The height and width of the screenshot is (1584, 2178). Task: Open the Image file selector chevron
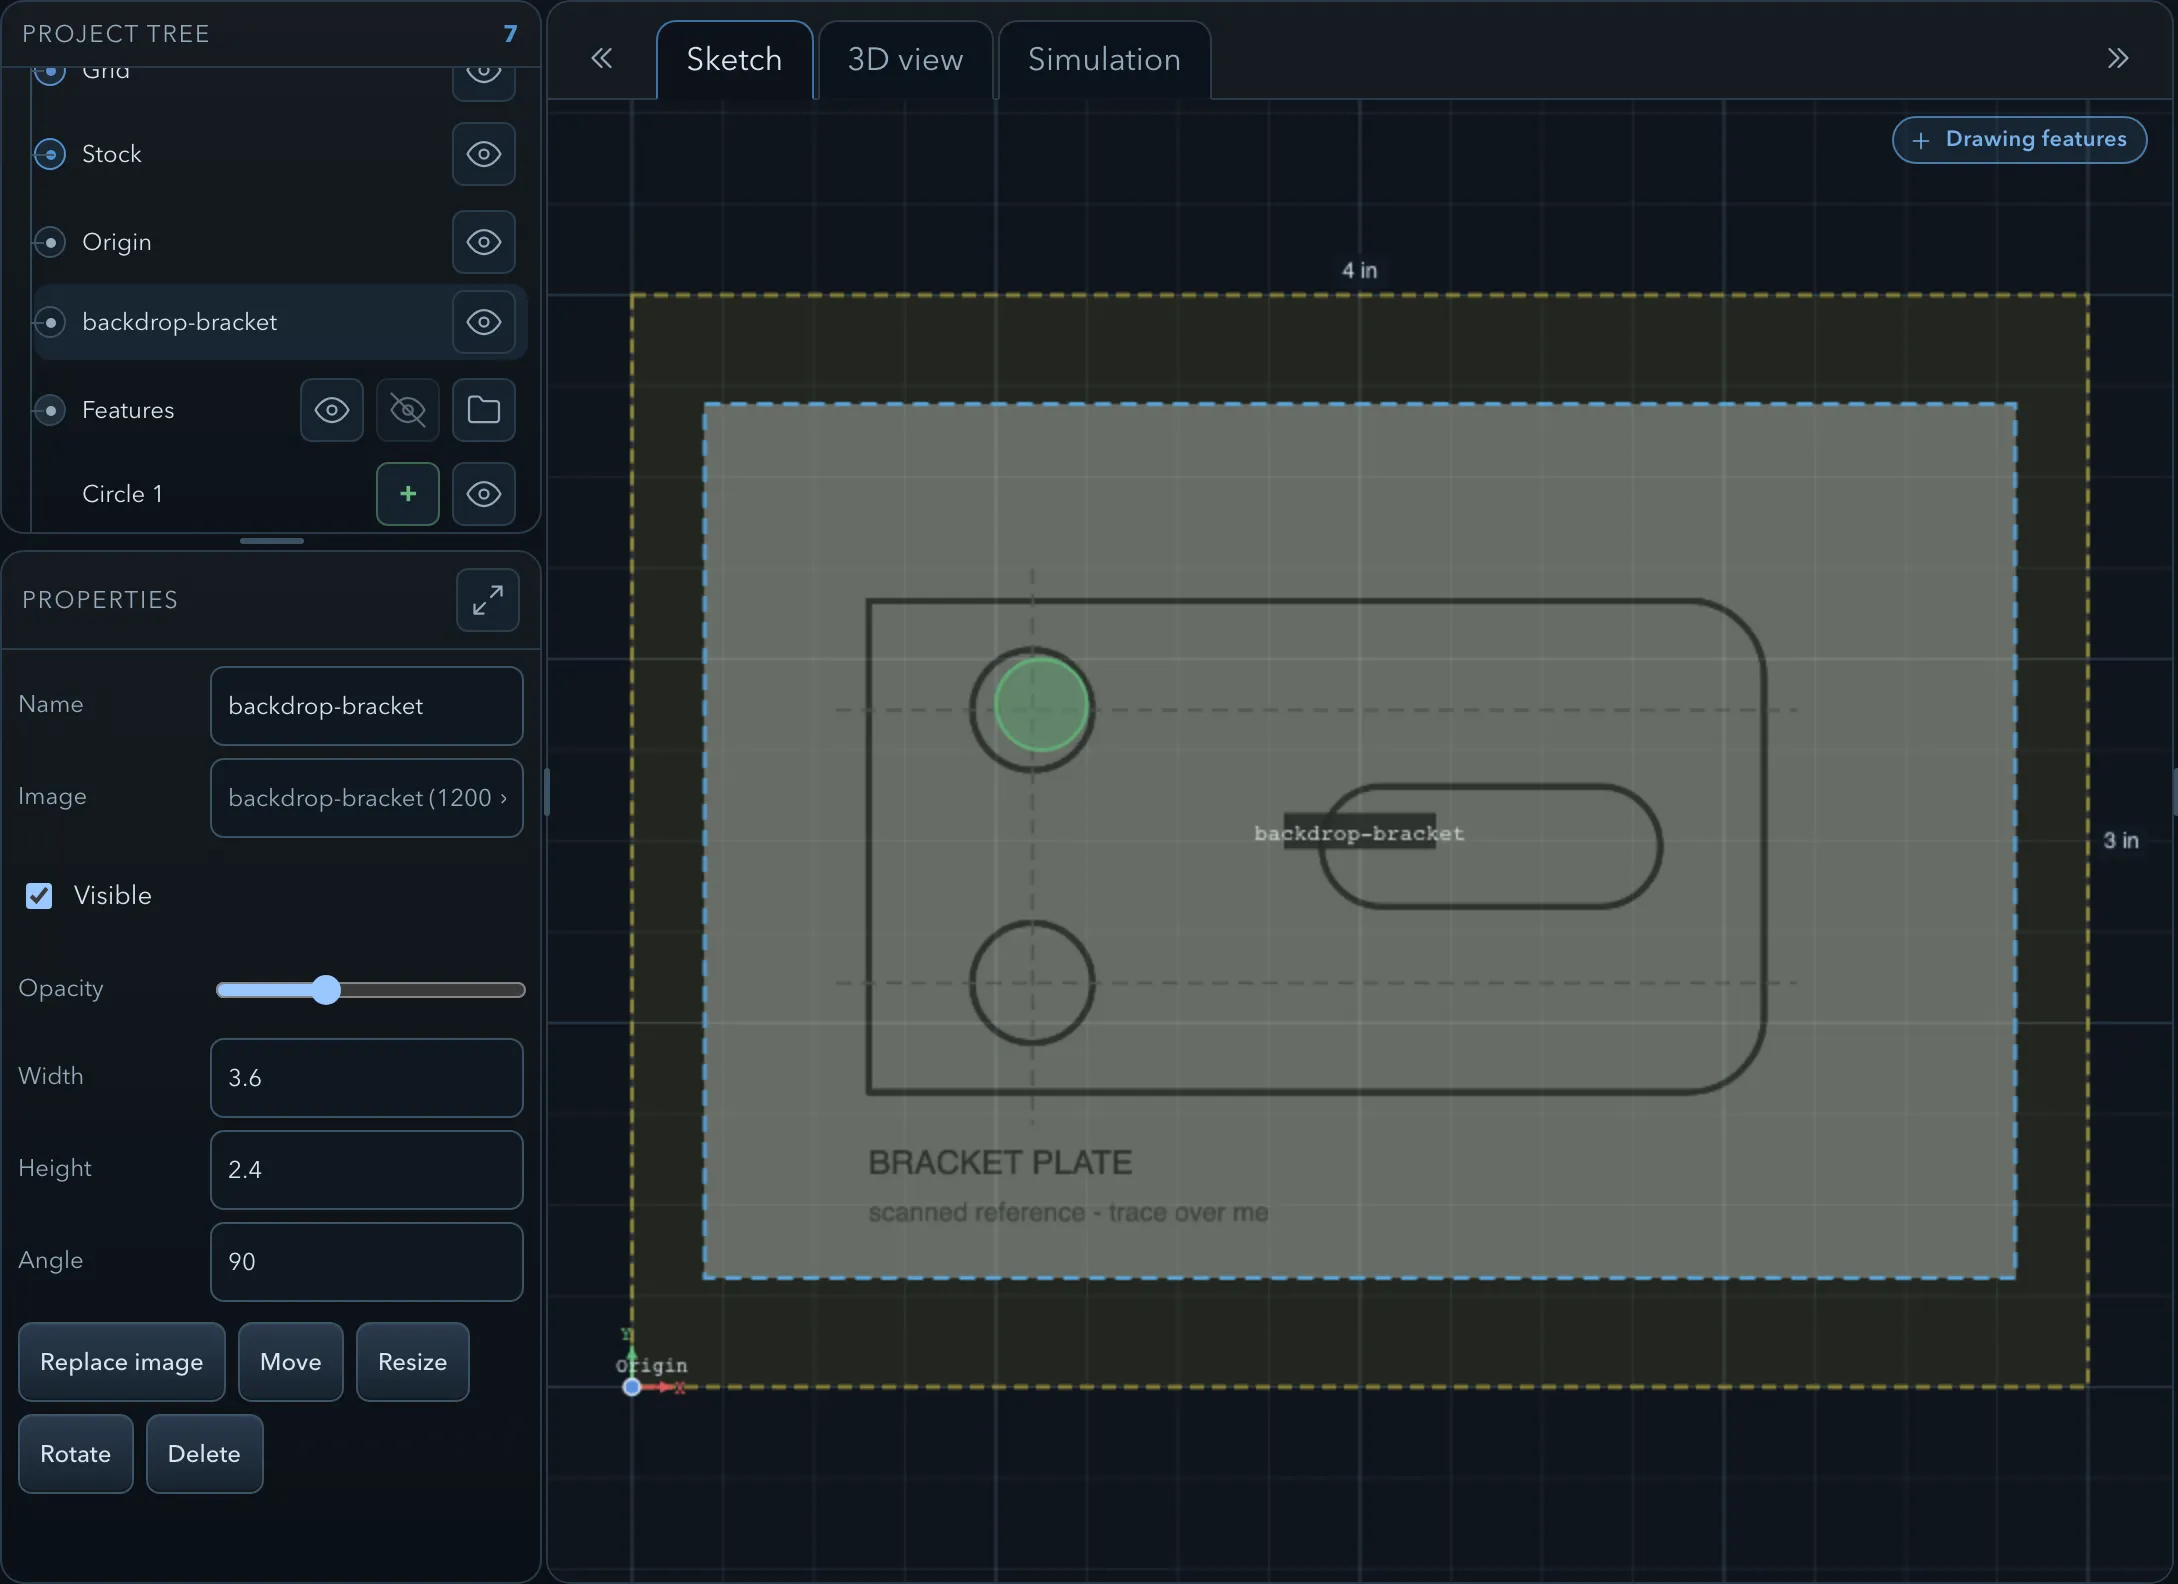(503, 798)
